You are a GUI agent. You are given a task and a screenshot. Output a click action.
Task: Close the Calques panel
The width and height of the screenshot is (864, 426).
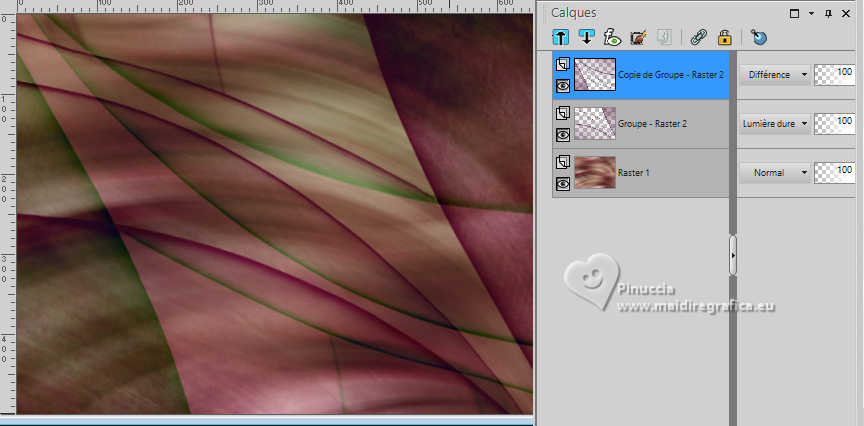846,14
